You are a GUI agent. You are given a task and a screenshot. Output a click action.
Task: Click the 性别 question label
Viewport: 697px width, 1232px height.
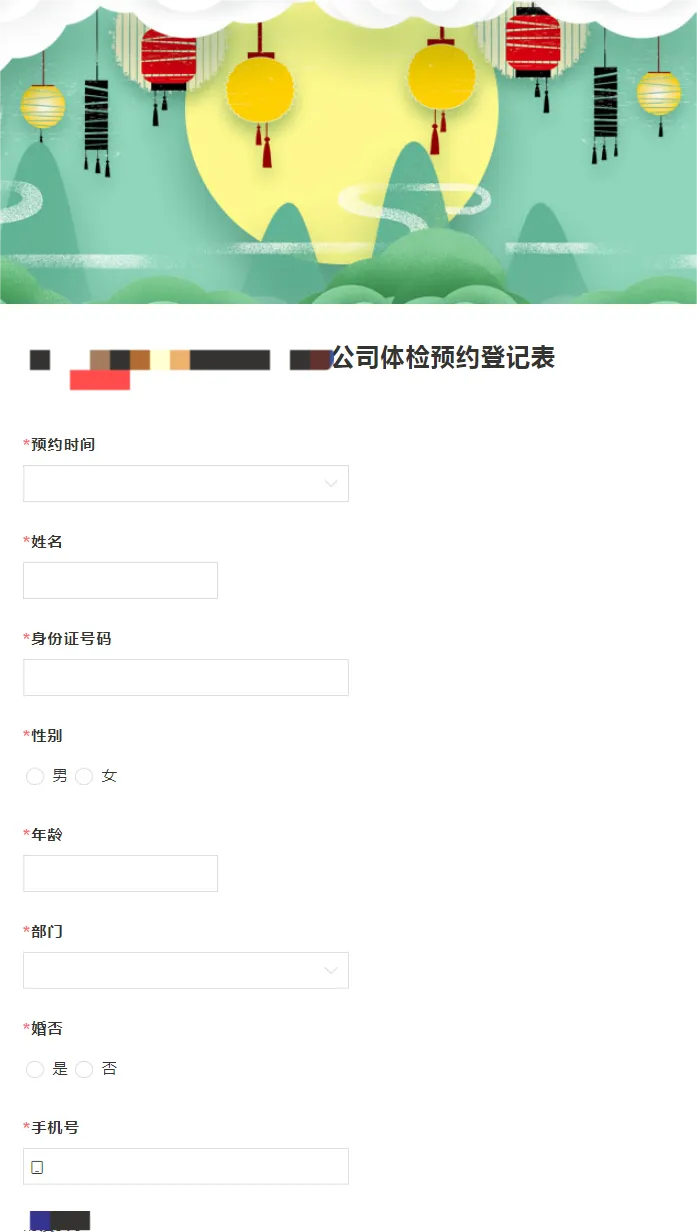47,736
